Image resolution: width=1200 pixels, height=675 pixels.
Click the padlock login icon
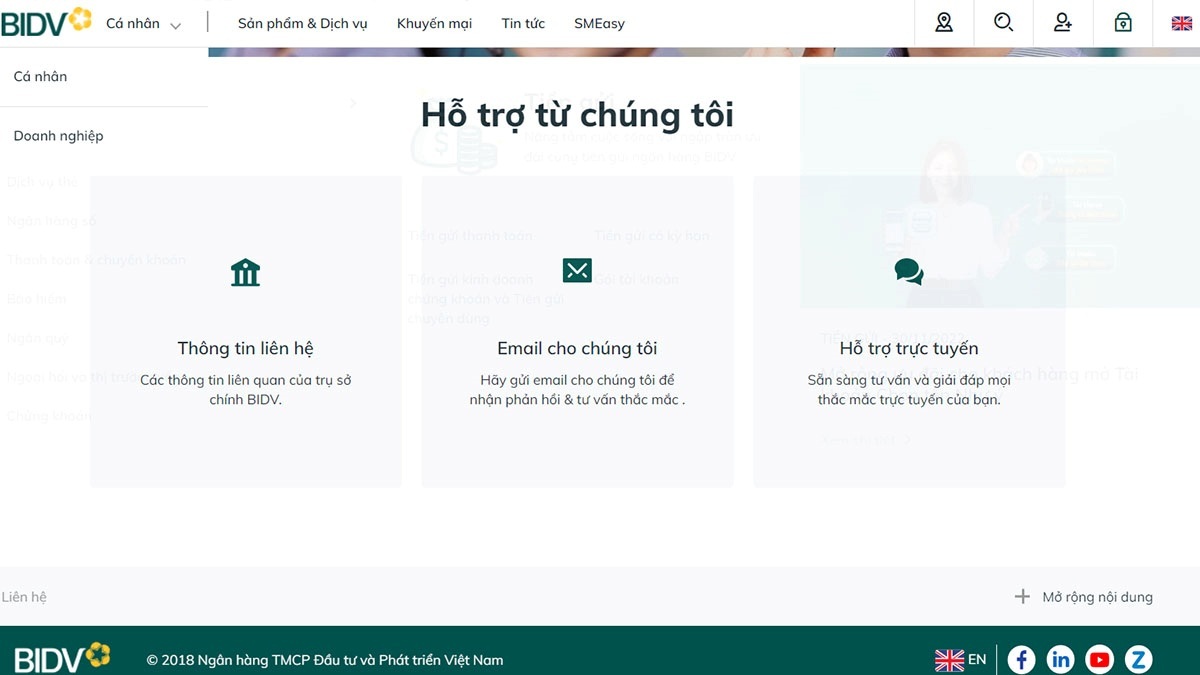point(1123,23)
